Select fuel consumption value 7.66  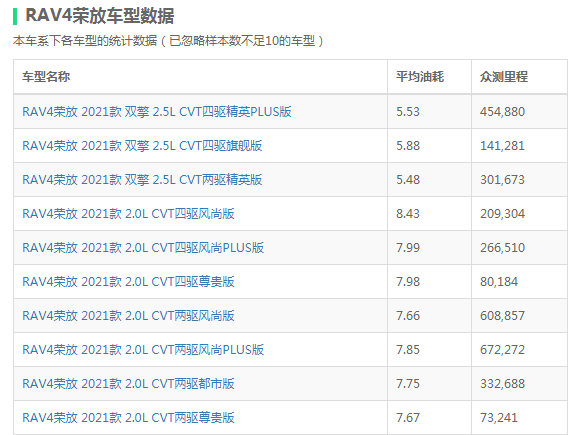coord(408,316)
